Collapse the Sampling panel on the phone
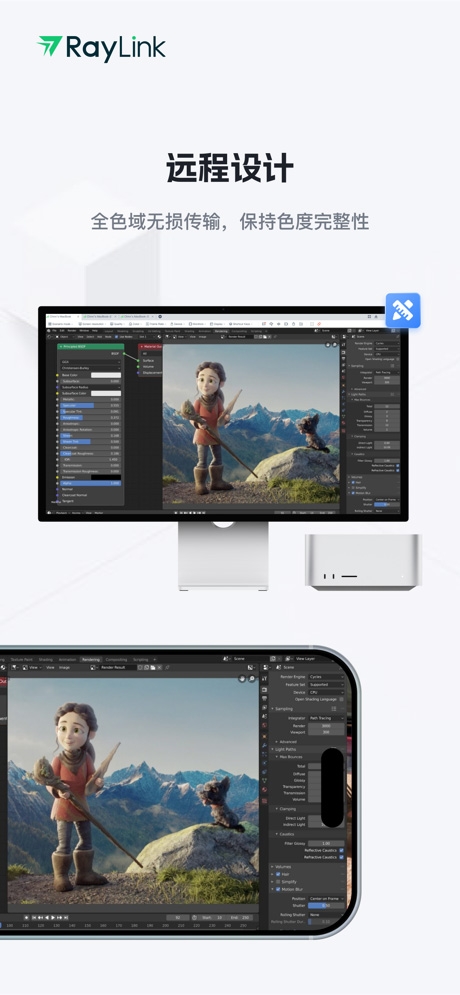The width and height of the screenshot is (460, 995). pyautogui.click(x=286, y=709)
